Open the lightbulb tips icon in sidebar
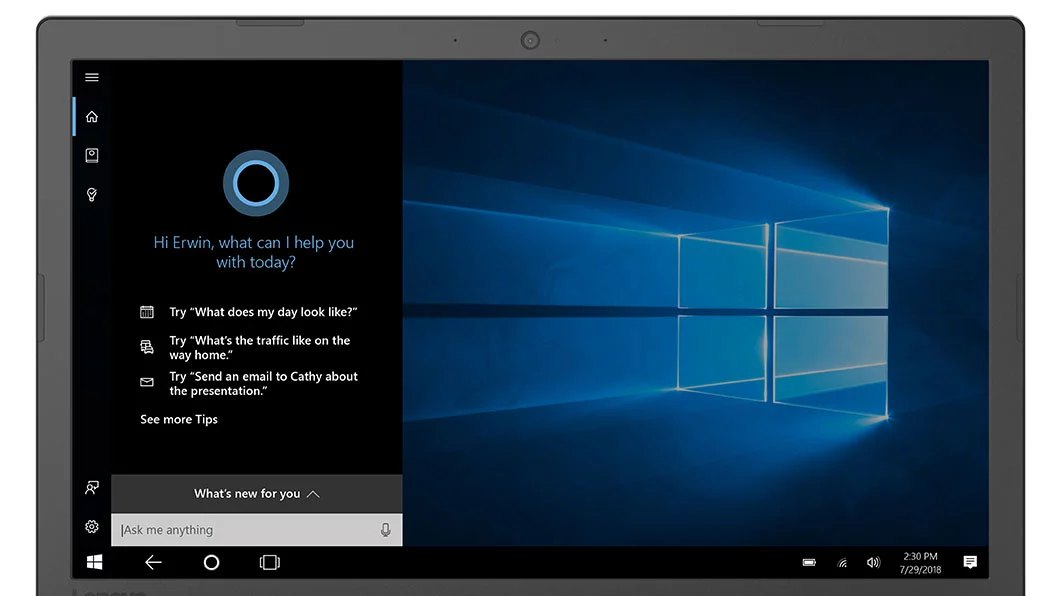 click(92, 194)
